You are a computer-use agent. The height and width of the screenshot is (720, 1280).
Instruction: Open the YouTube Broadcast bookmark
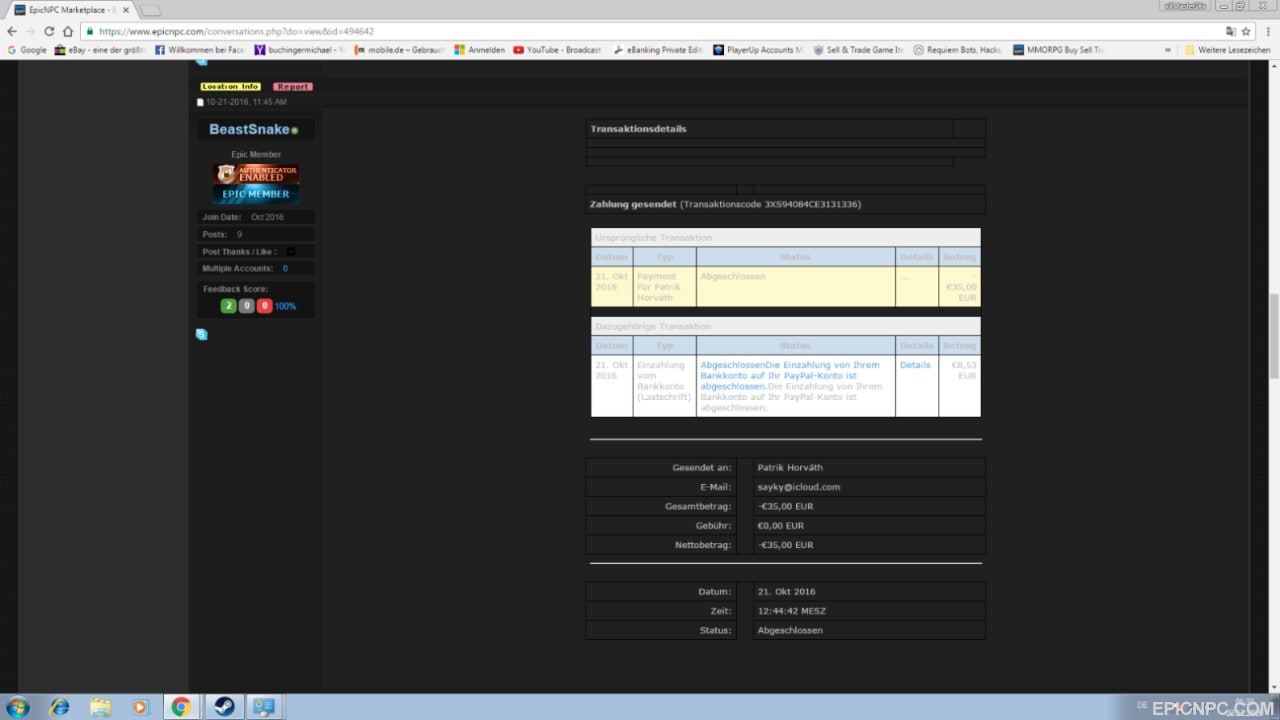[x=558, y=49]
